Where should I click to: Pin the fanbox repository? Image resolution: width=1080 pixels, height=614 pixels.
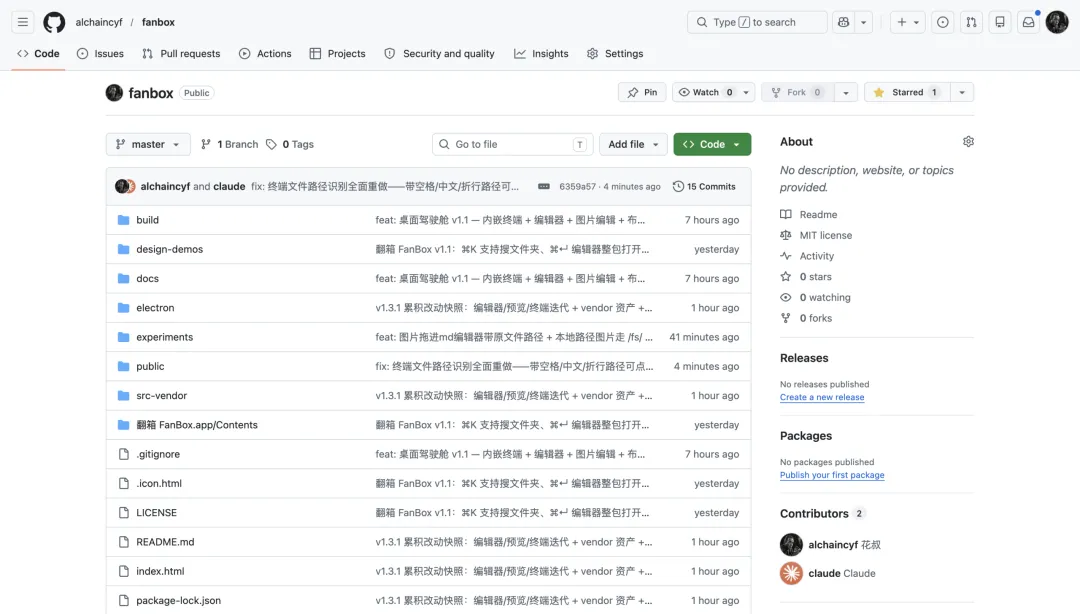[x=642, y=92]
